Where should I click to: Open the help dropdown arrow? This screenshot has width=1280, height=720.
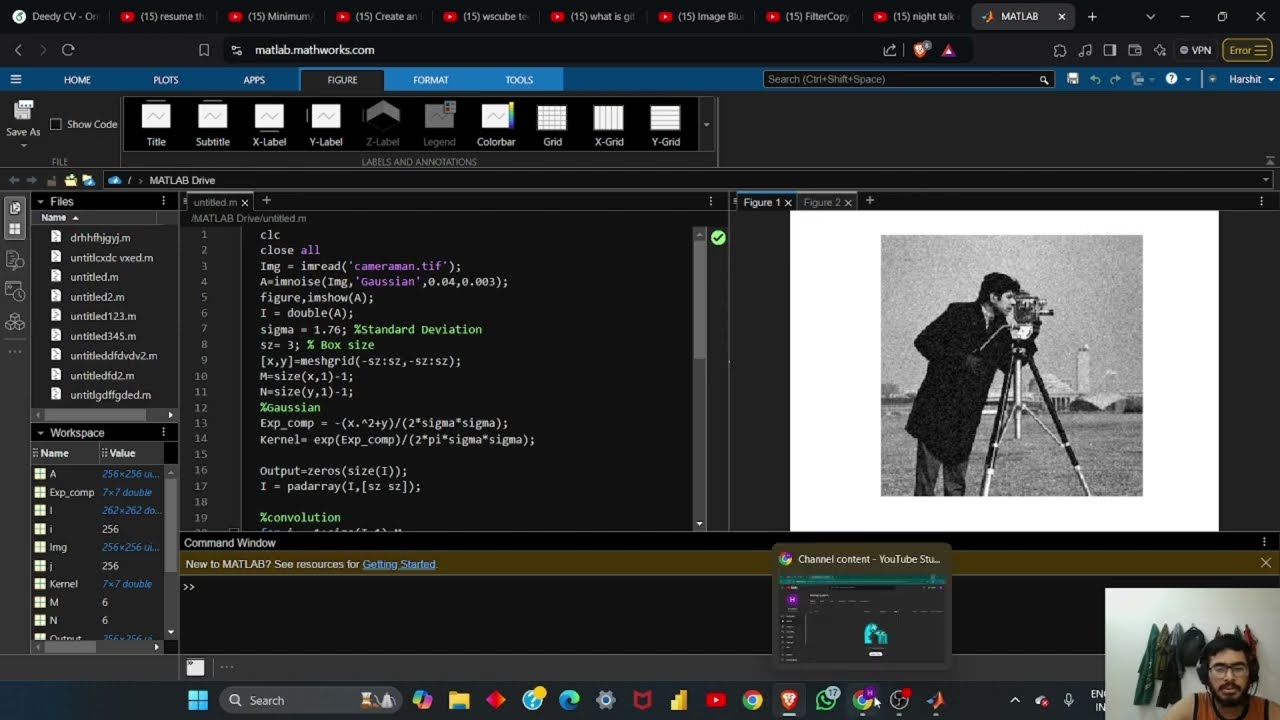pyautogui.click(x=1187, y=79)
